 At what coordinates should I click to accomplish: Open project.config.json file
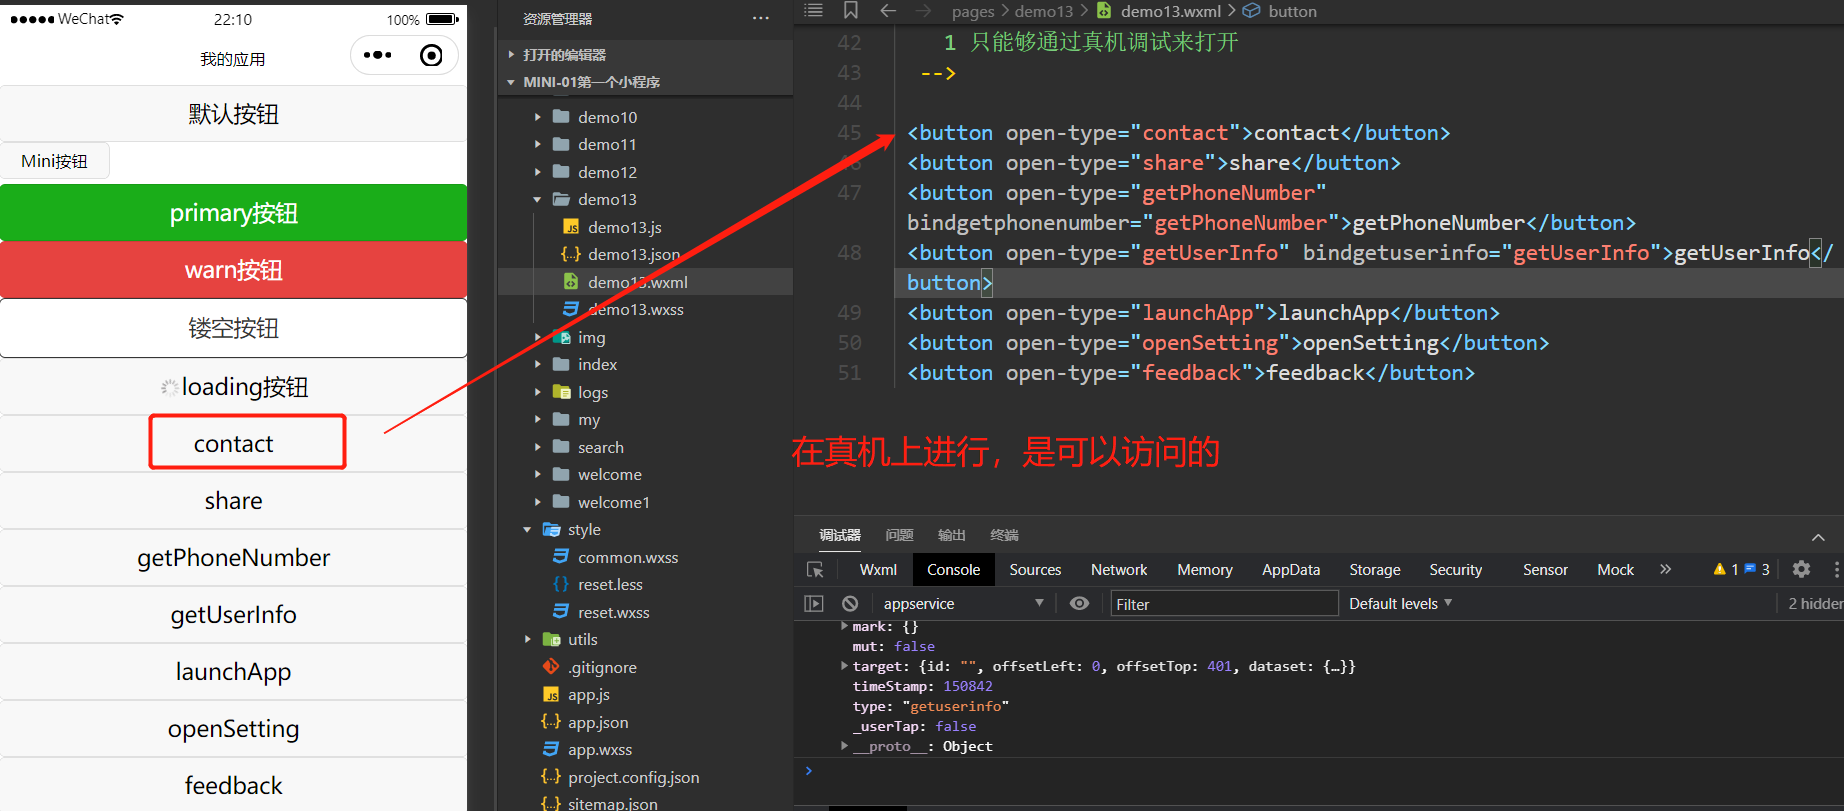(x=633, y=777)
